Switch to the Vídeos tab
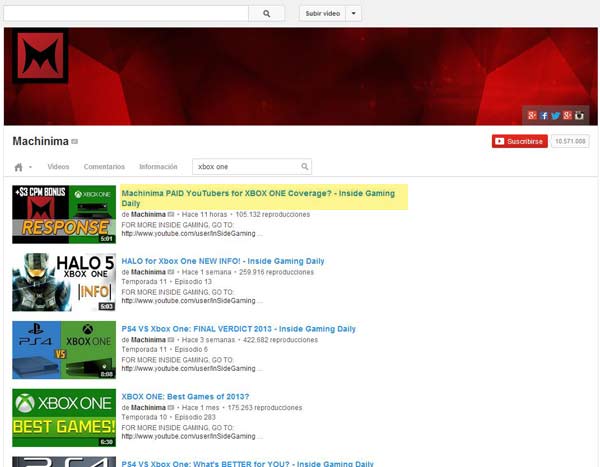 (58, 167)
